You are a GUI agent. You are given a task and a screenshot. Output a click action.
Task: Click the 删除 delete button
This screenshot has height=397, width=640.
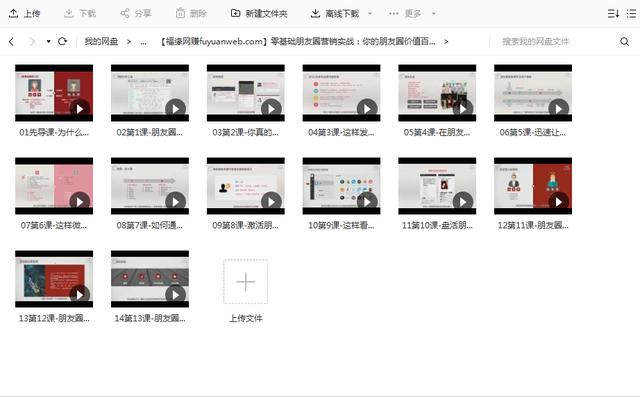click(191, 13)
